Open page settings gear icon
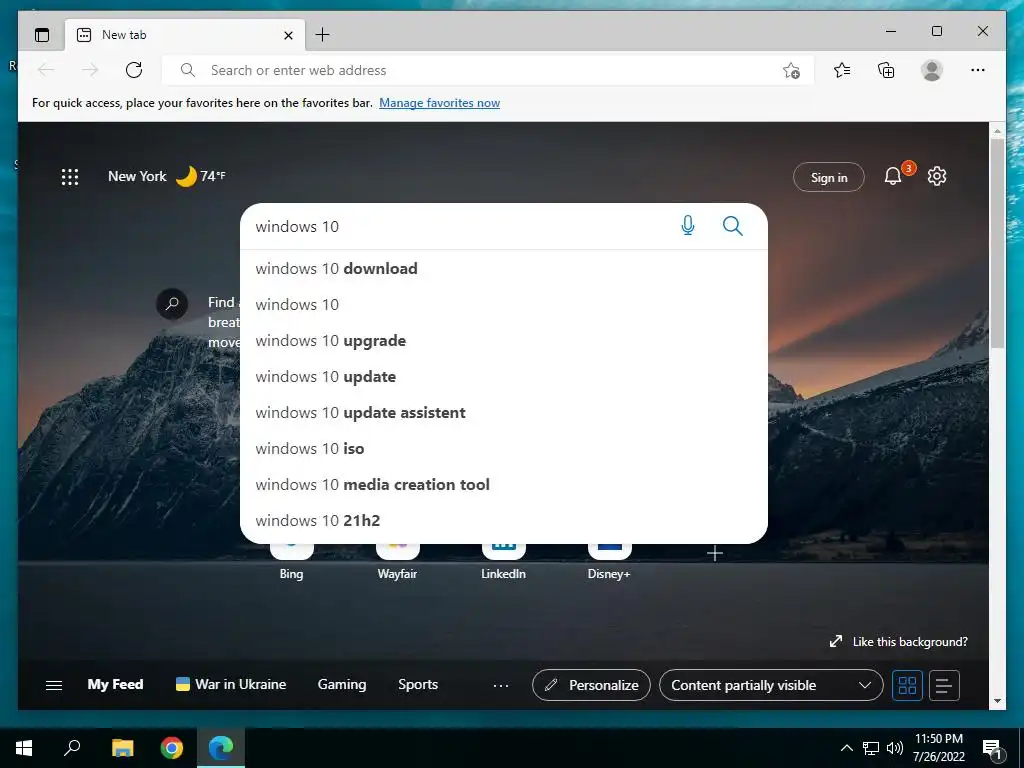This screenshot has height=768, width=1024. point(937,176)
